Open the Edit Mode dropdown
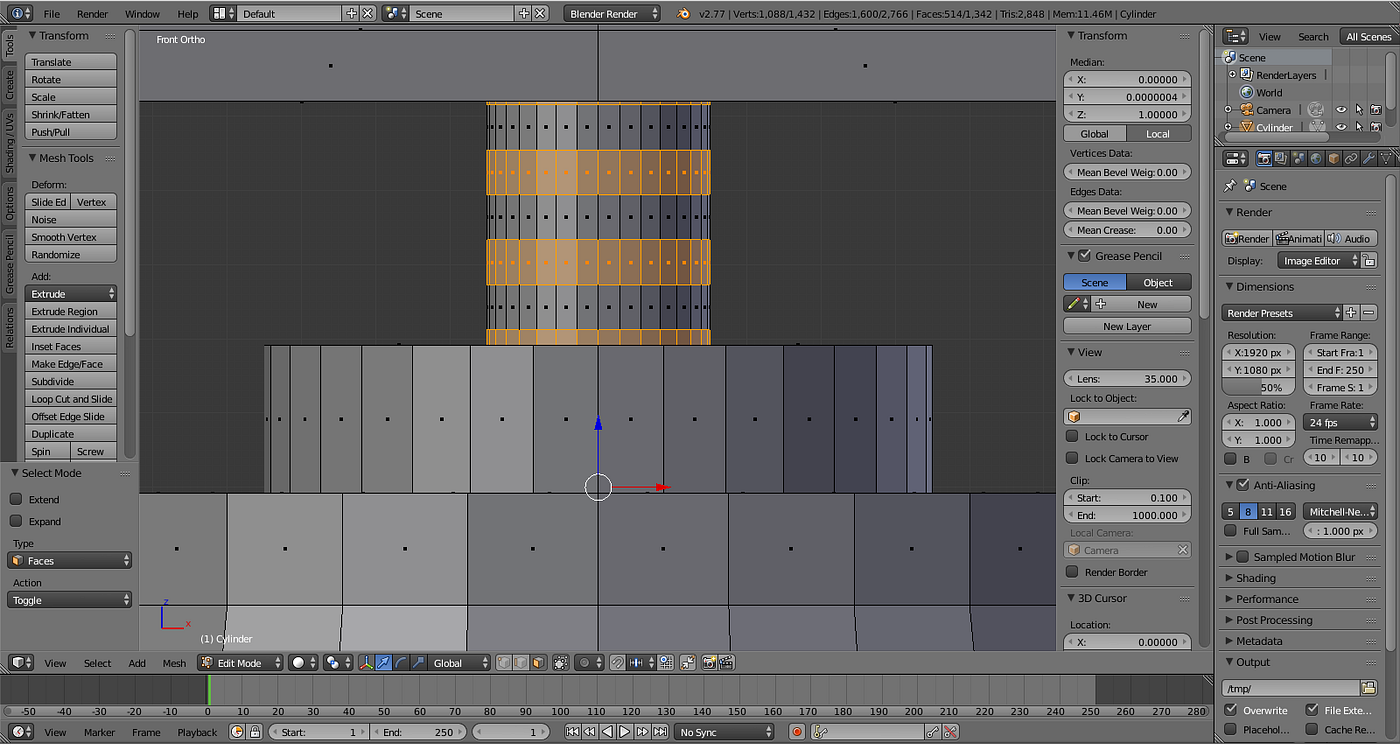This screenshot has height=744, width=1400. pyautogui.click(x=240, y=663)
